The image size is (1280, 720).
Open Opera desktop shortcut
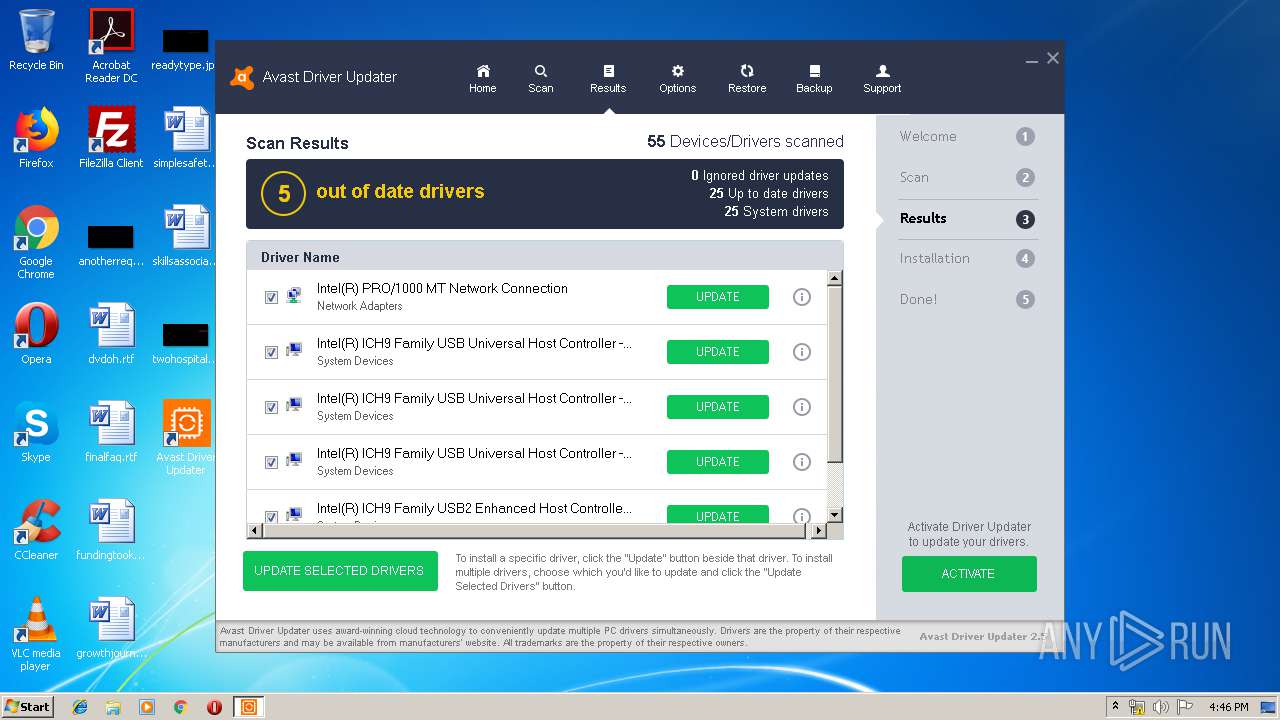tap(36, 334)
